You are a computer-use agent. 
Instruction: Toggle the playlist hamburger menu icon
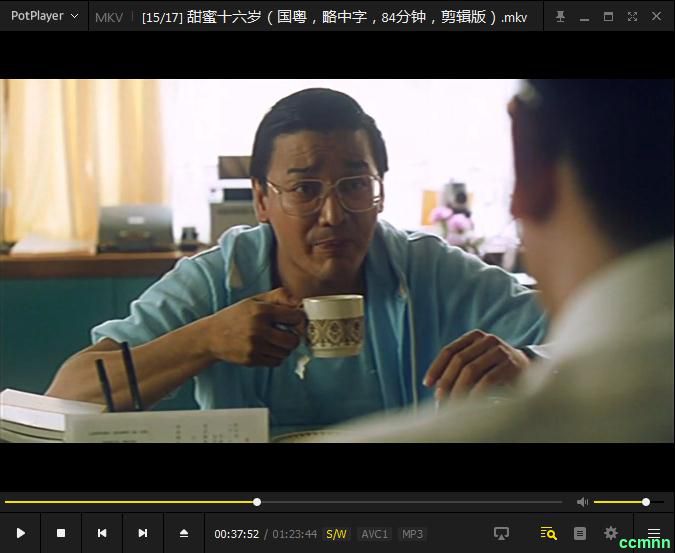654,533
